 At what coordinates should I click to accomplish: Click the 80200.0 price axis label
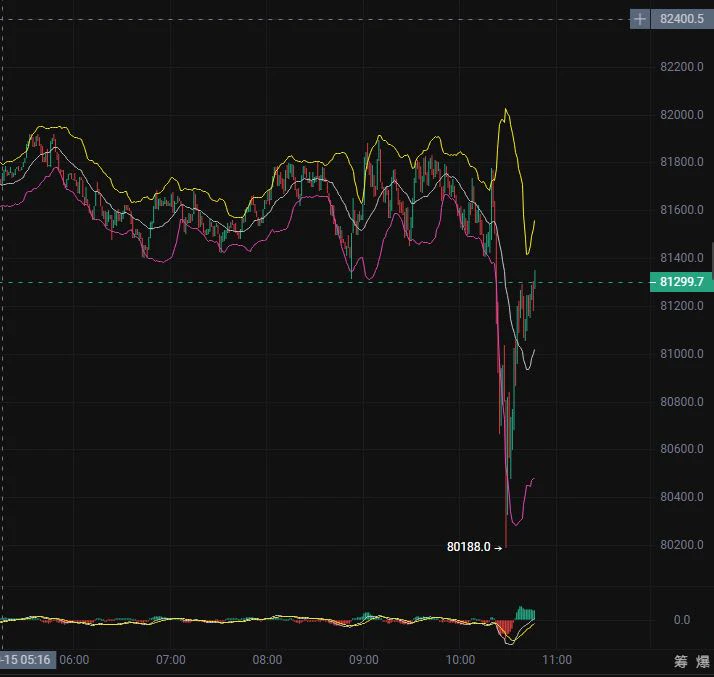click(682, 545)
